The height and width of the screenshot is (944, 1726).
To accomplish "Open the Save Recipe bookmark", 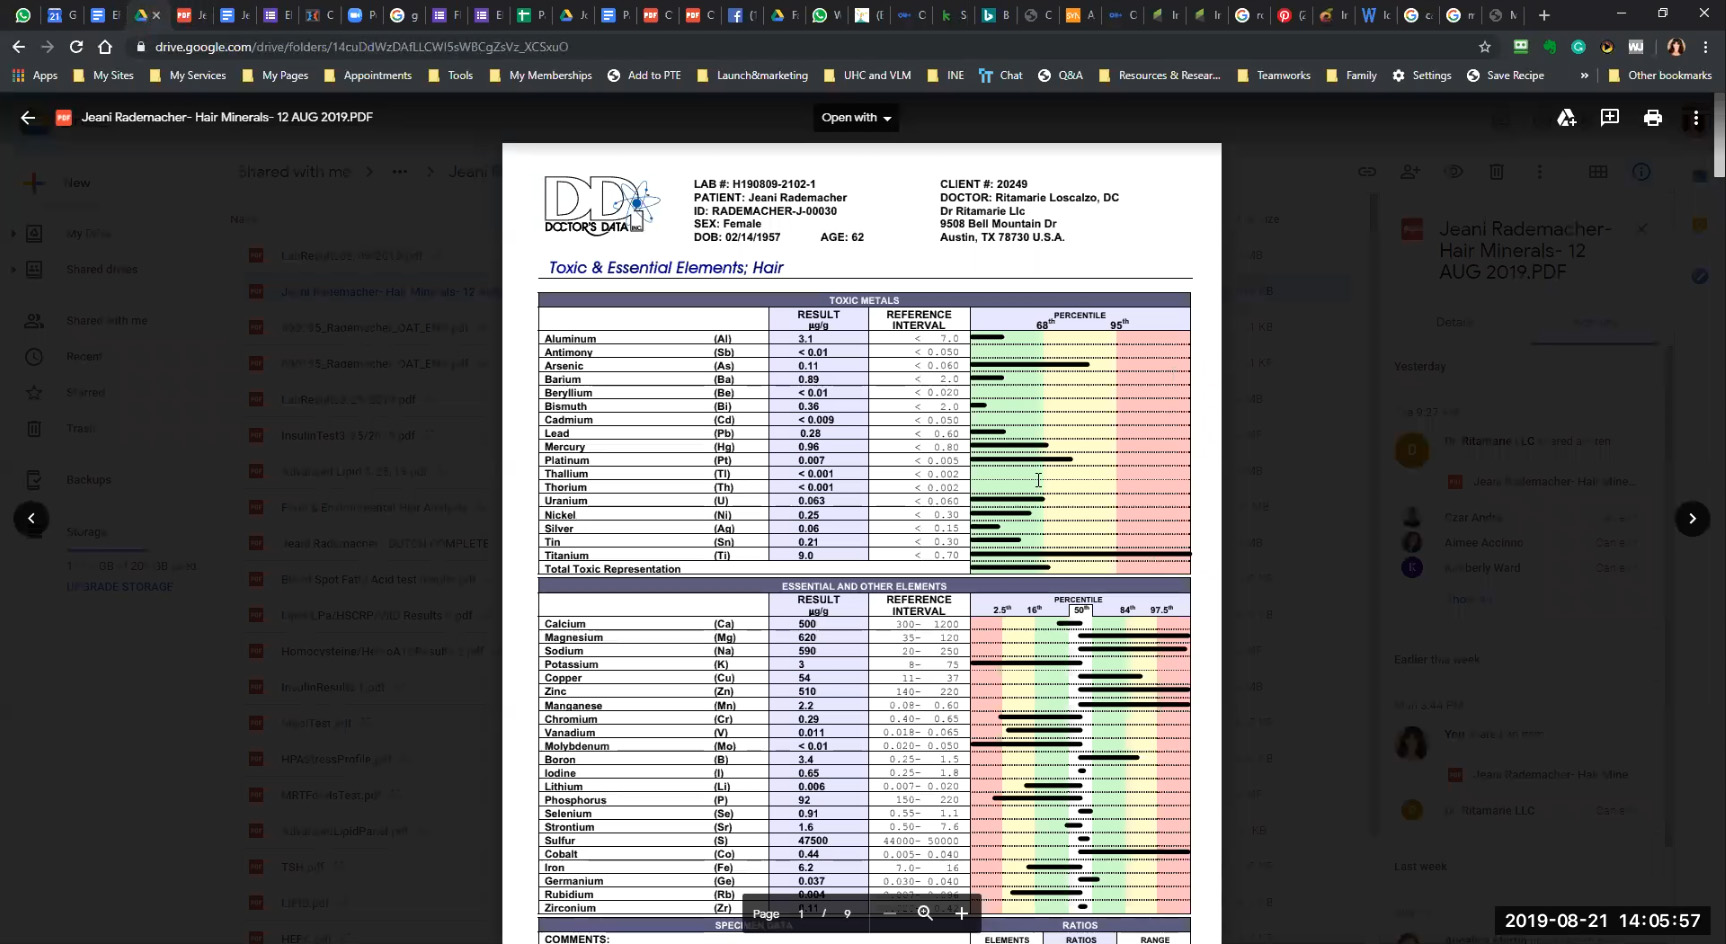I will (x=1505, y=75).
